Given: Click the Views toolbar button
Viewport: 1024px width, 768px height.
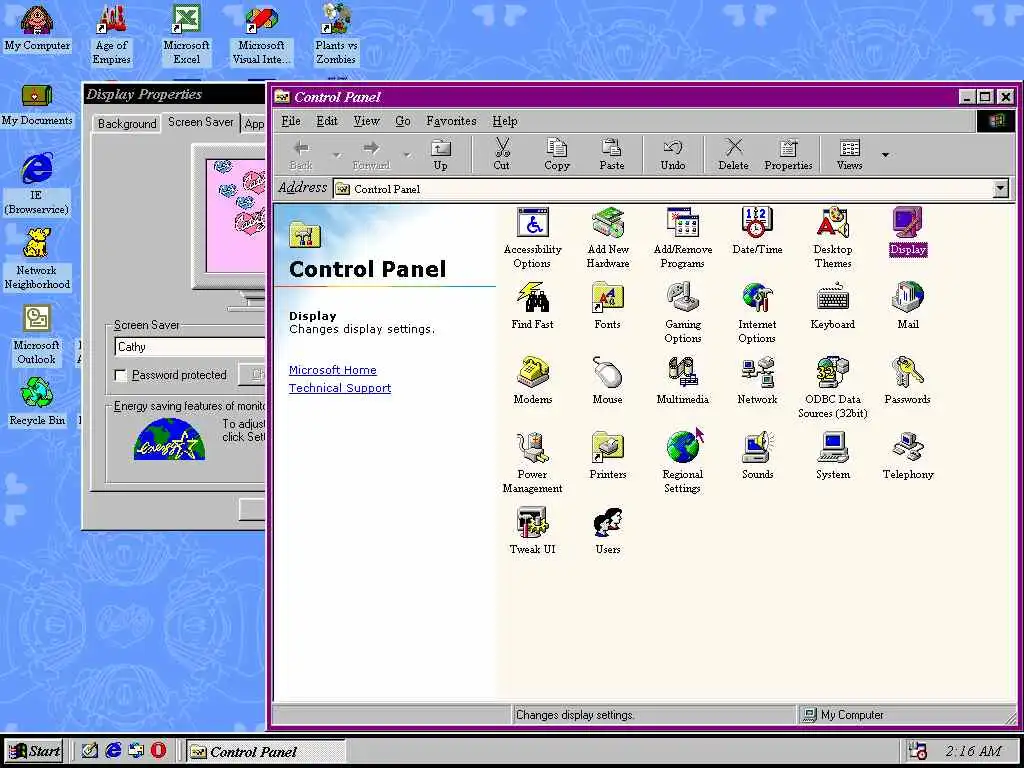Looking at the screenshot, I should tap(849, 155).
